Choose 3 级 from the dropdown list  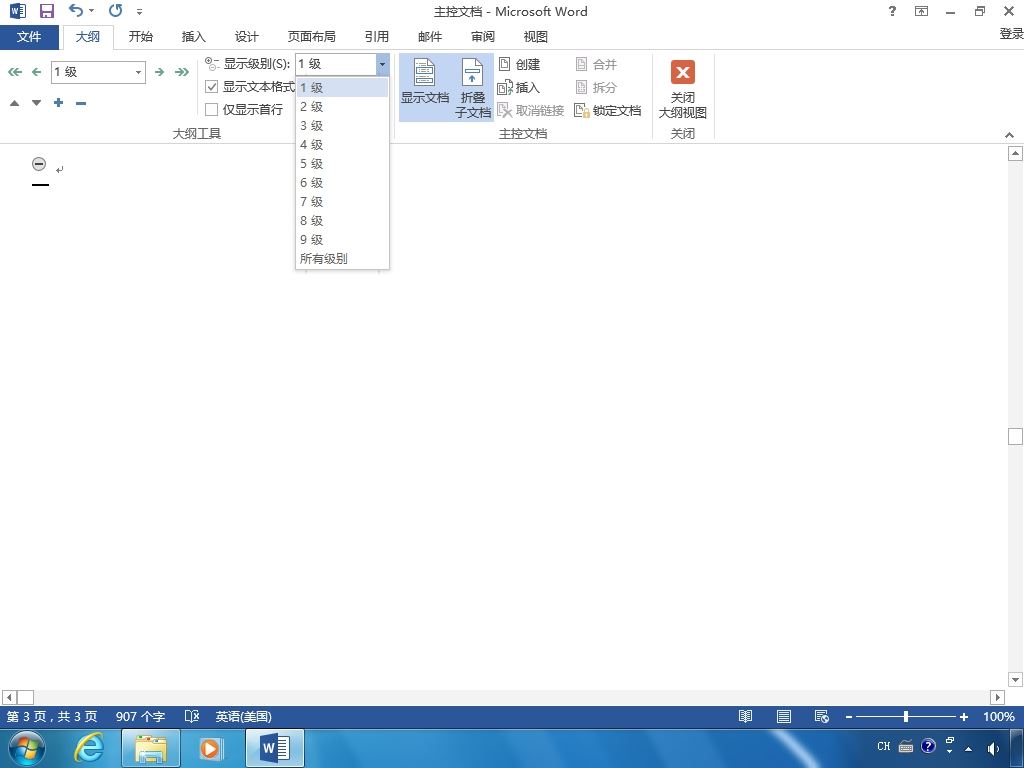tap(342, 125)
